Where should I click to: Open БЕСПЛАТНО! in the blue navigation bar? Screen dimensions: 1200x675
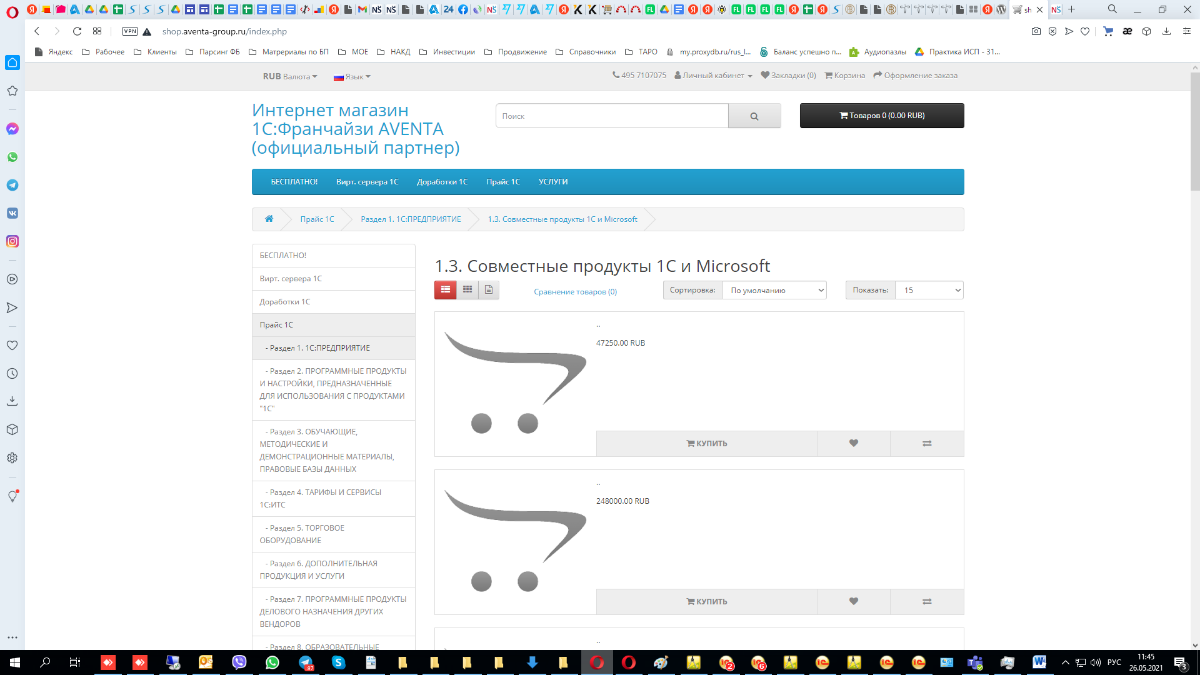coord(294,182)
